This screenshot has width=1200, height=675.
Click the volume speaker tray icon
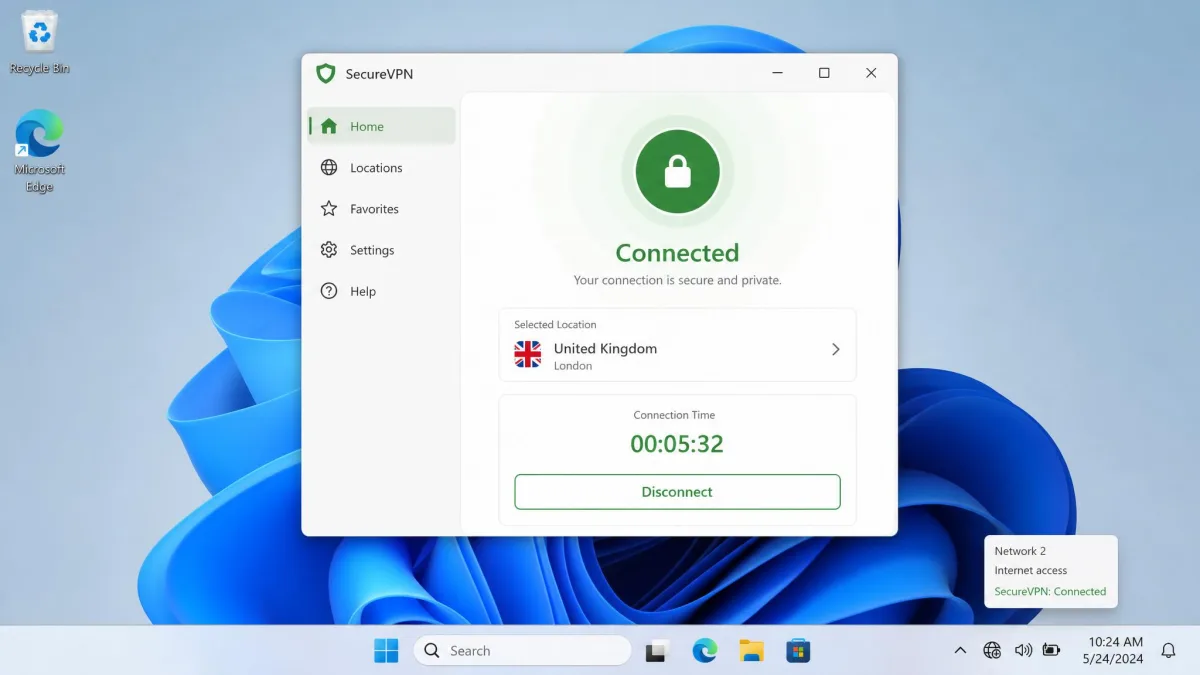pyautogui.click(x=1022, y=651)
